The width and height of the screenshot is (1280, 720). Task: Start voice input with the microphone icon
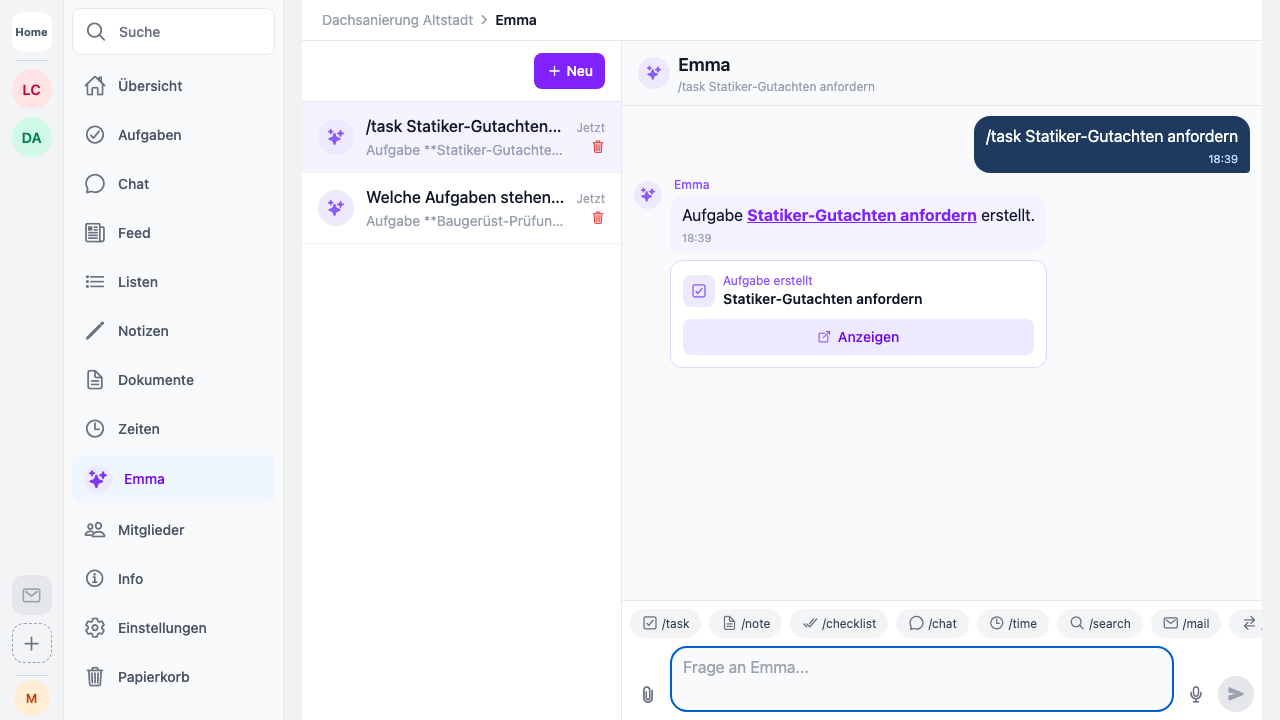(x=1195, y=694)
